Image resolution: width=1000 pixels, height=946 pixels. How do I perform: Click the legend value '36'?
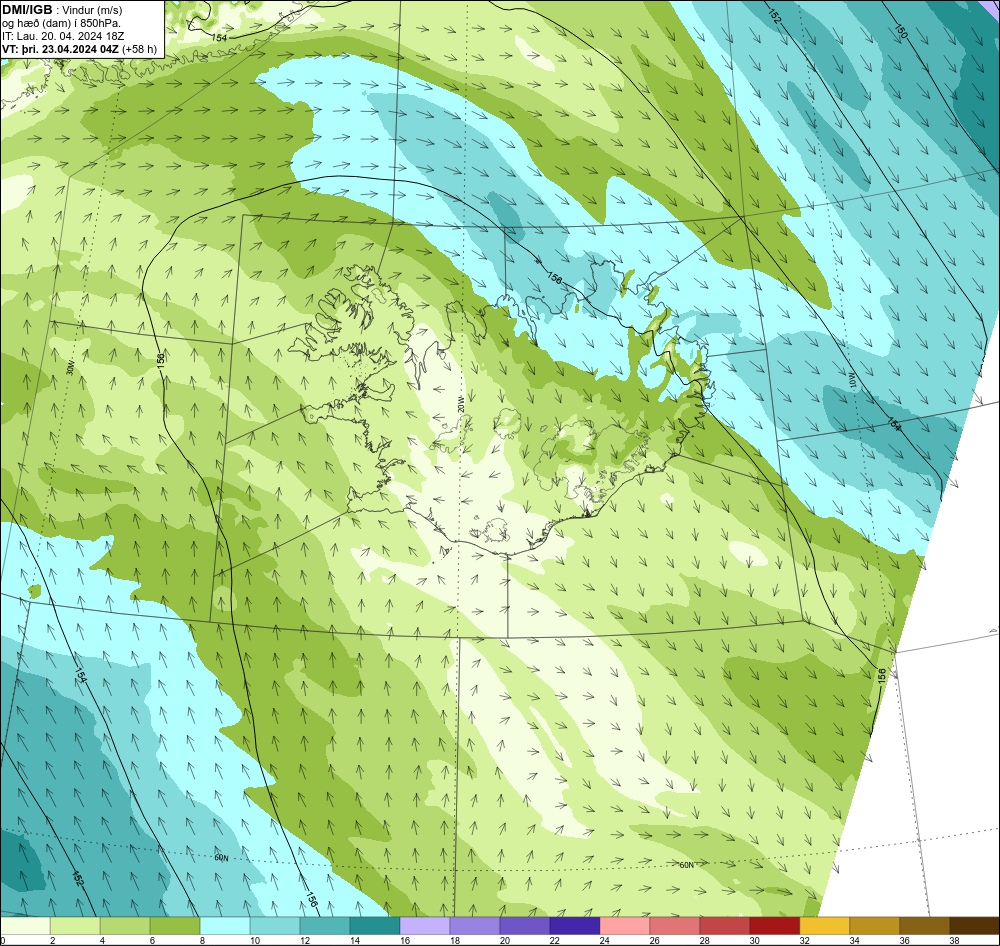click(x=904, y=940)
